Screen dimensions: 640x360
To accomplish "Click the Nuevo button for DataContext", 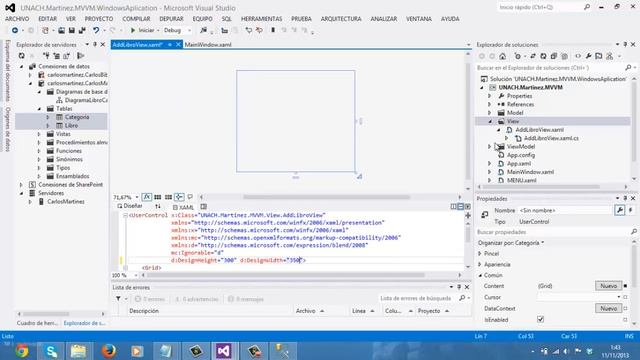I will (608, 308).
